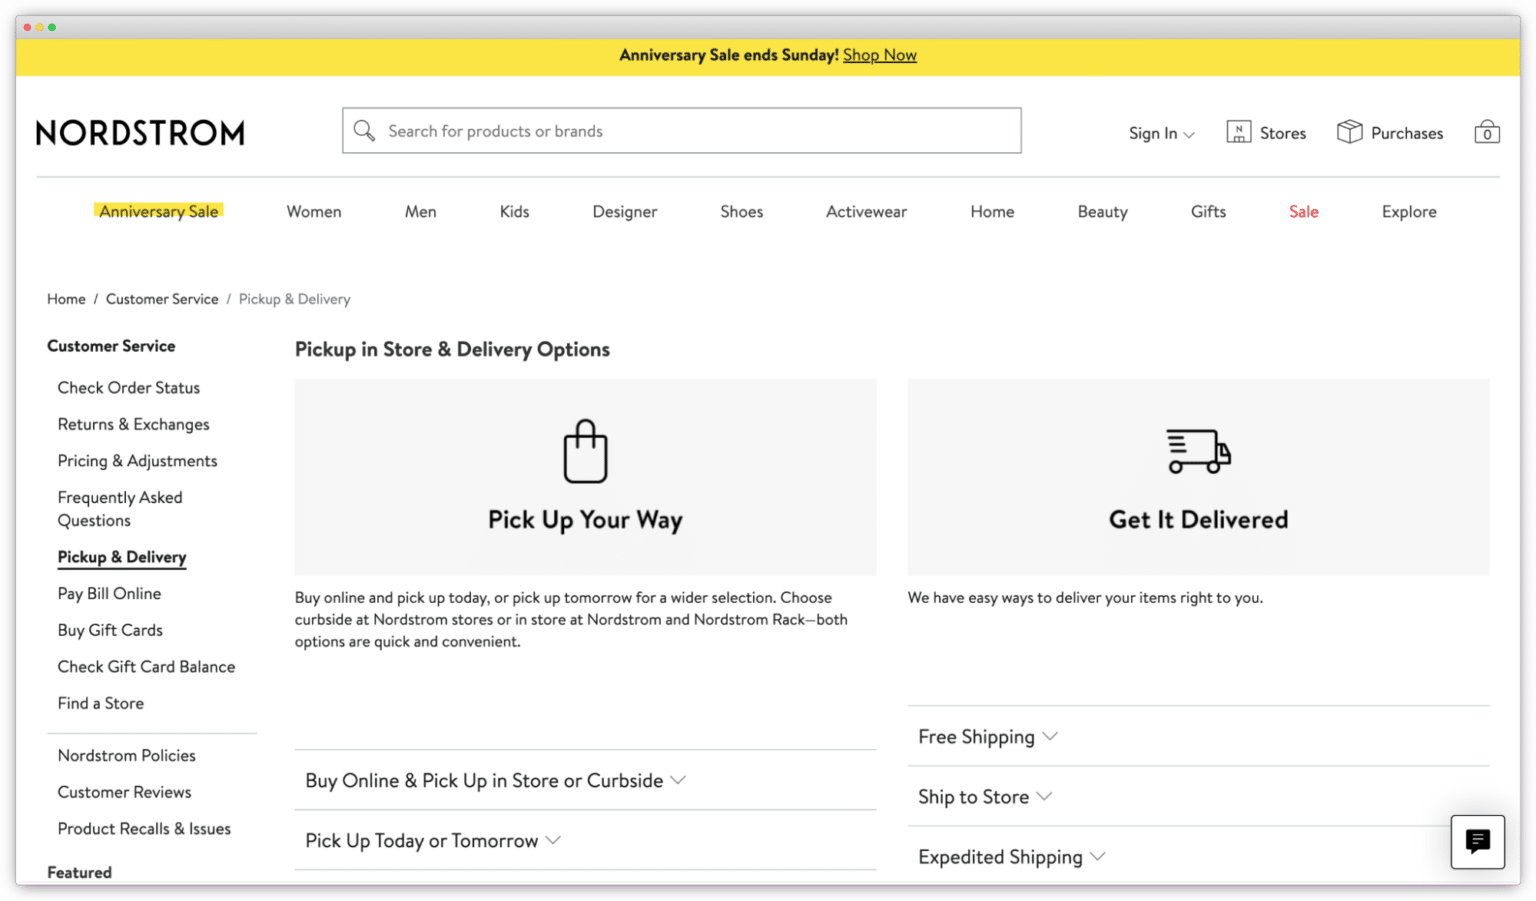Open the shopping bag cart icon
Screen dimensions: 1536x901
pos(1487,131)
